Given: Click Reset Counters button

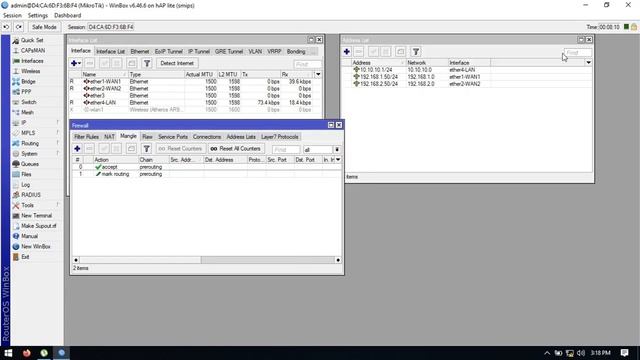Looking at the screenshot, I should coord(180,149).
